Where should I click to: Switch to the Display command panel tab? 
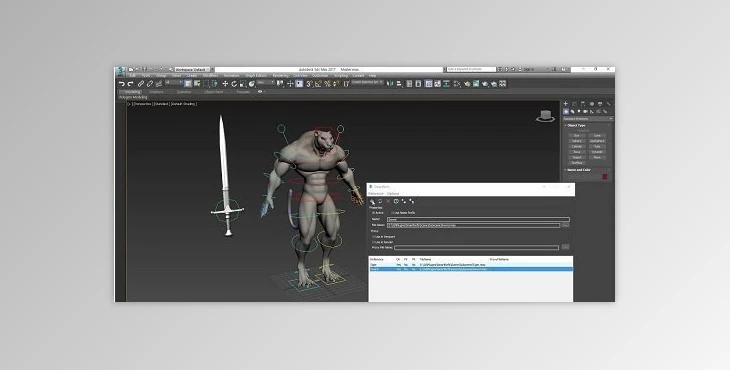point(600,104)
